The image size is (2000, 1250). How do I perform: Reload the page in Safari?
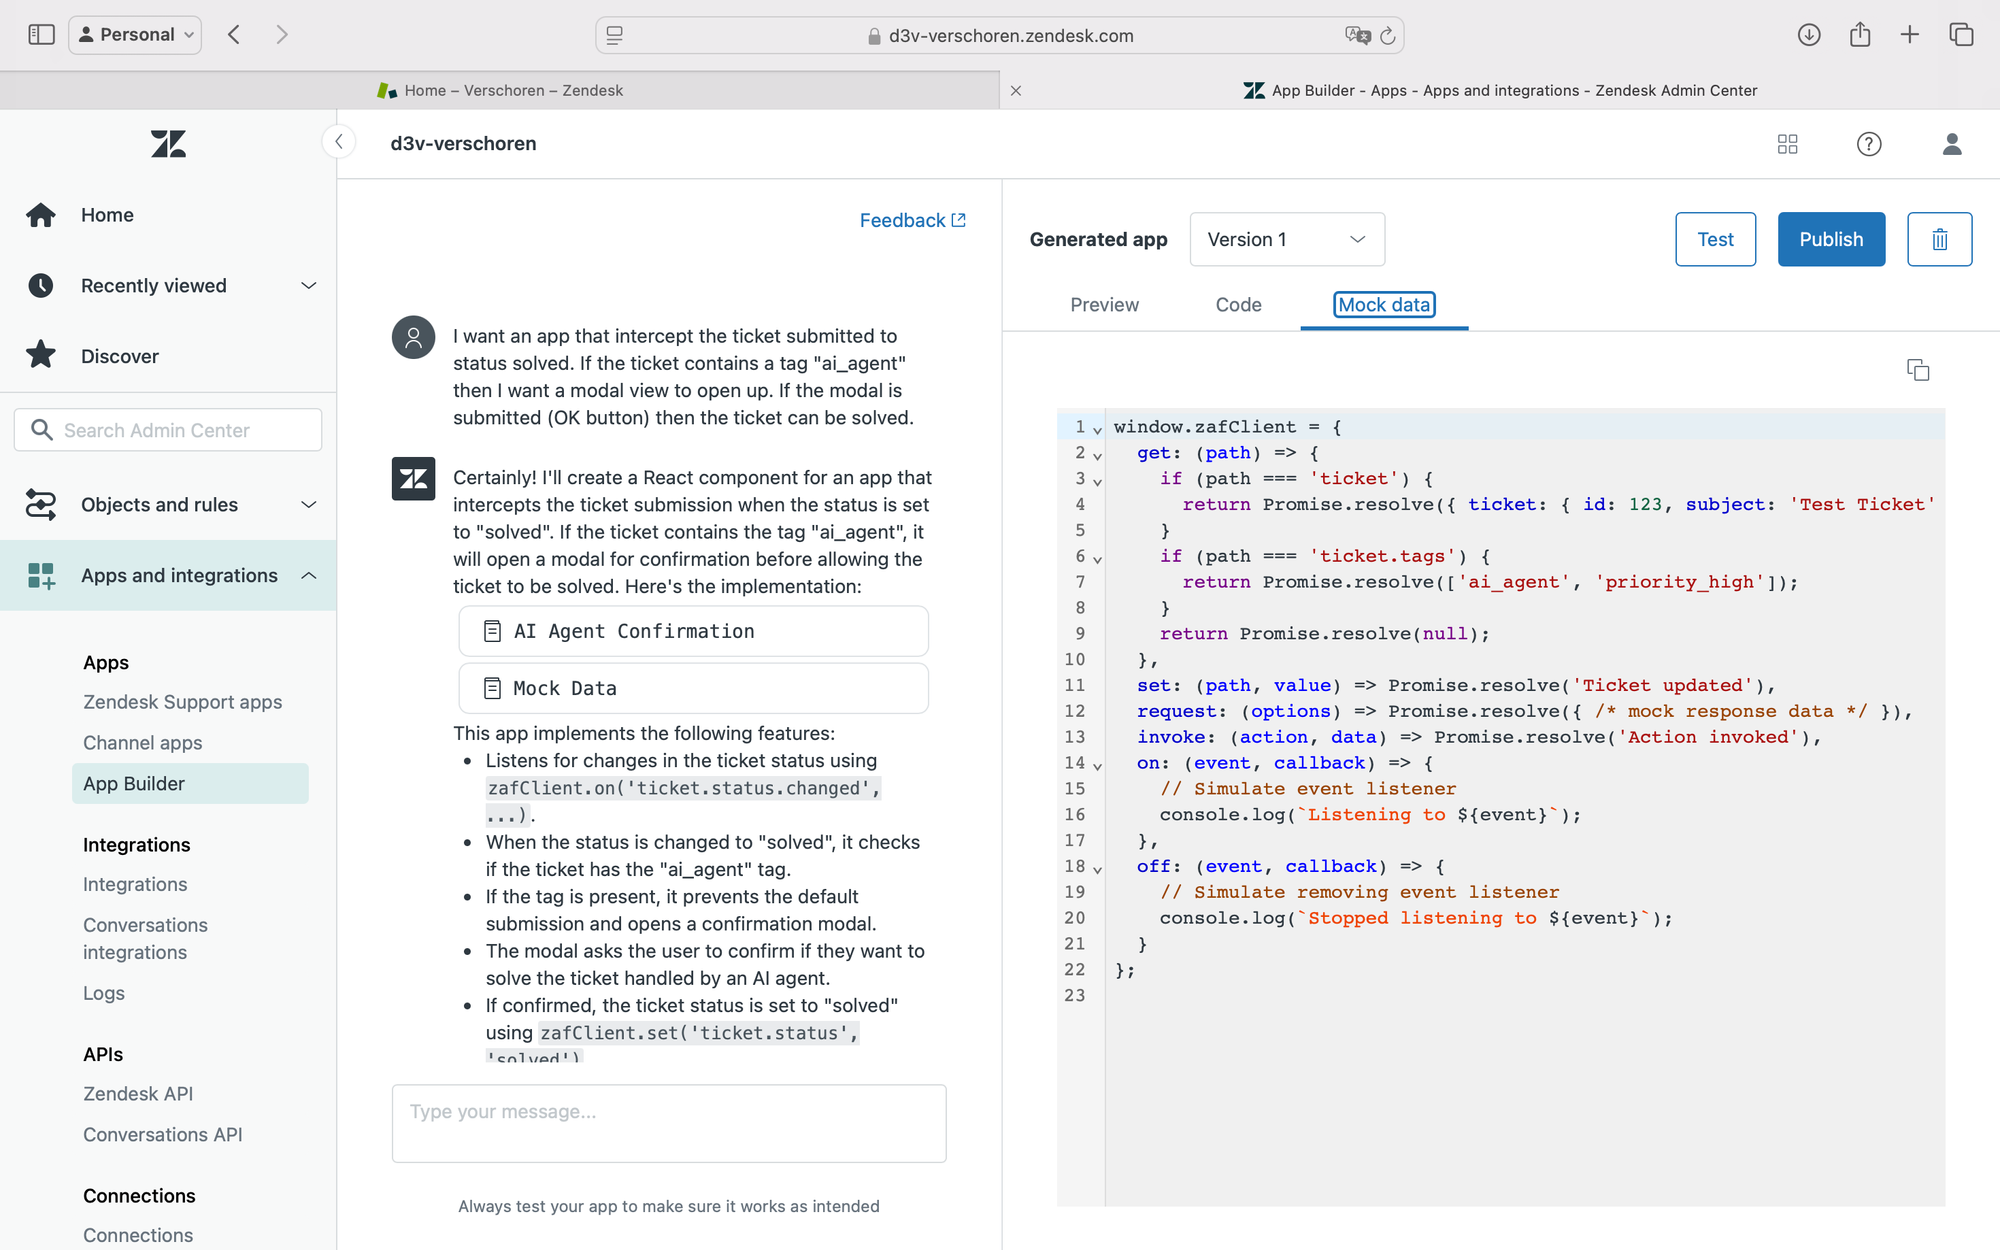click(x=1387, y=36)
